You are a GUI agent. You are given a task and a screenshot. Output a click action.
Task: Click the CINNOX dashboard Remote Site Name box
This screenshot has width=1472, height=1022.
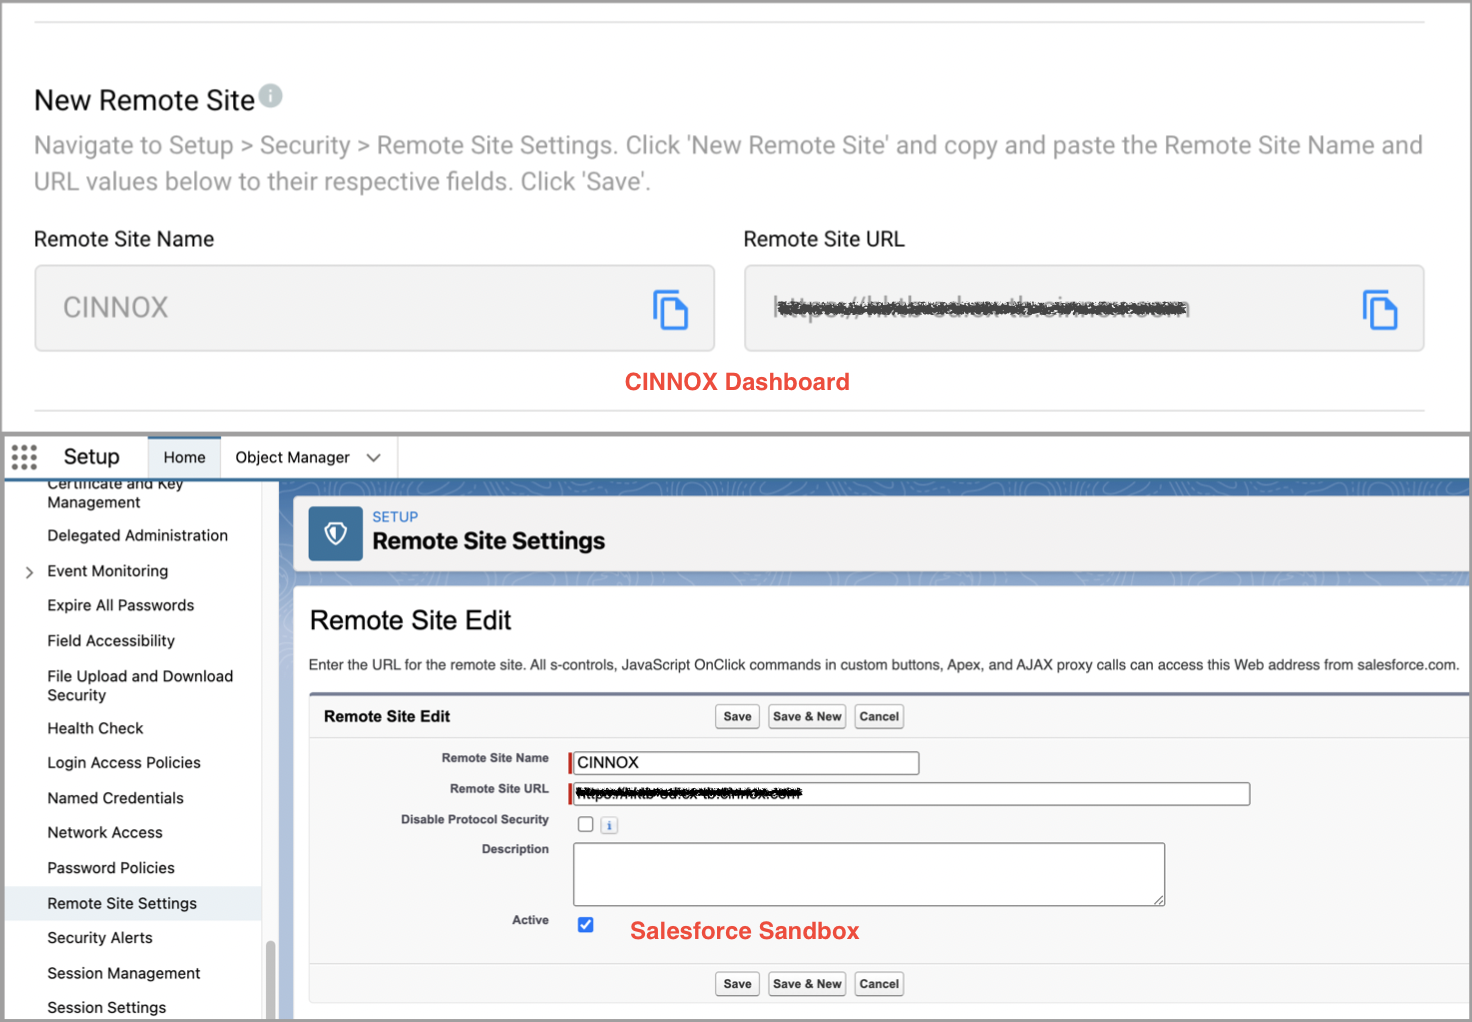coord(374,308)
